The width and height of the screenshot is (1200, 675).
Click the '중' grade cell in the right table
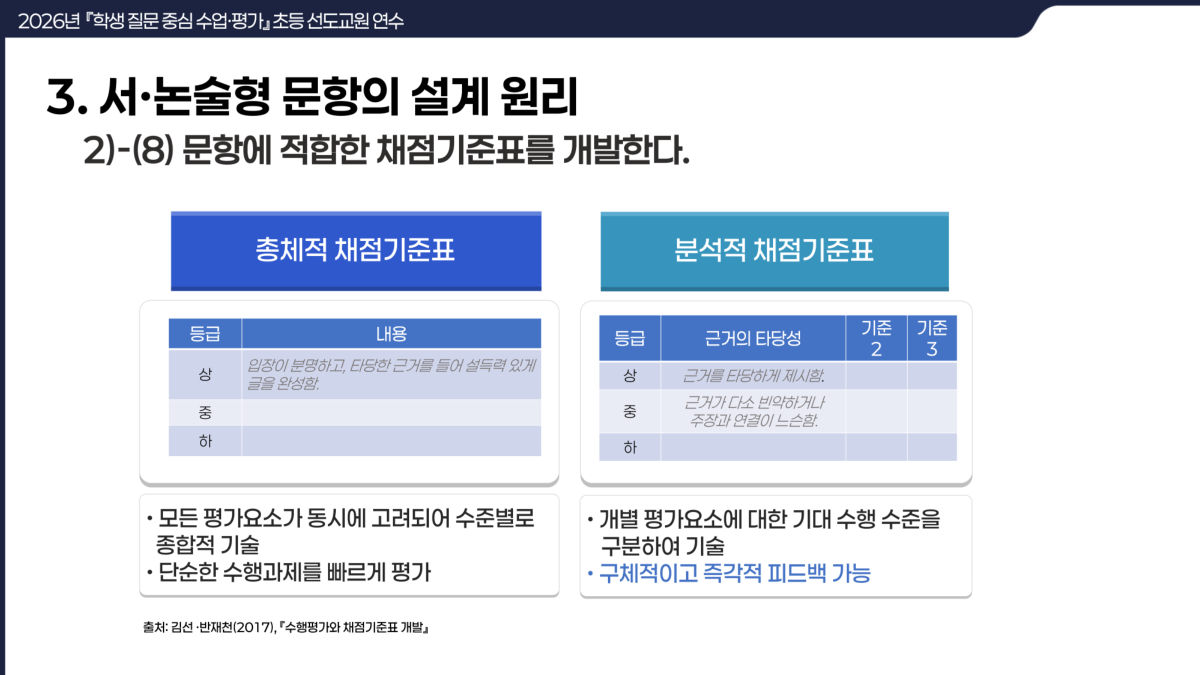tap(630, 411)
